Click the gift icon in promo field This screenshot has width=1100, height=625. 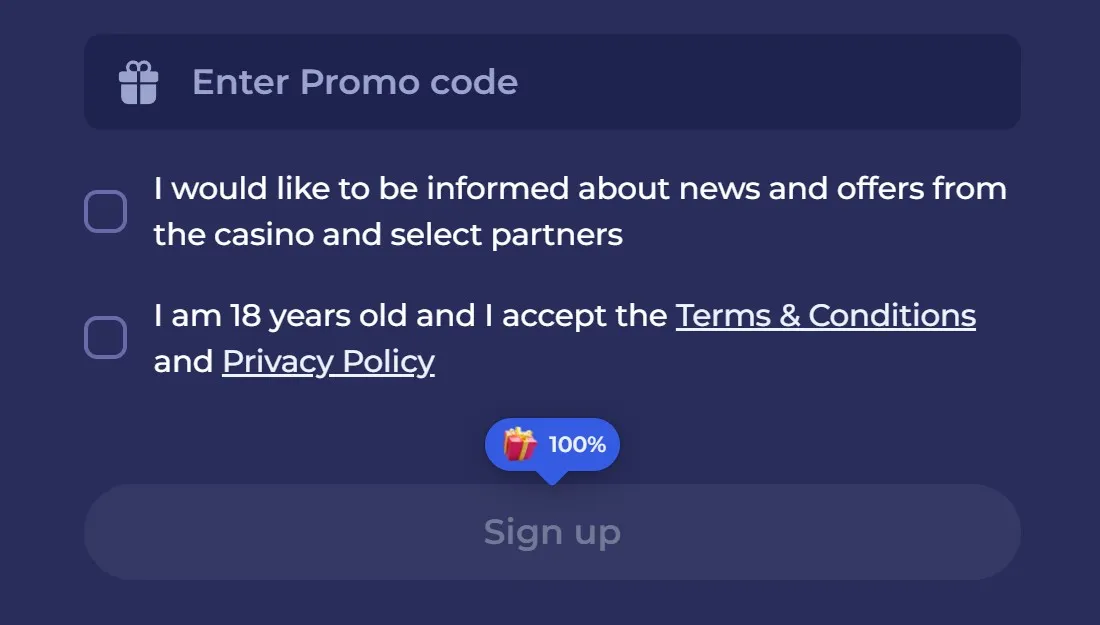pos(139,82)
